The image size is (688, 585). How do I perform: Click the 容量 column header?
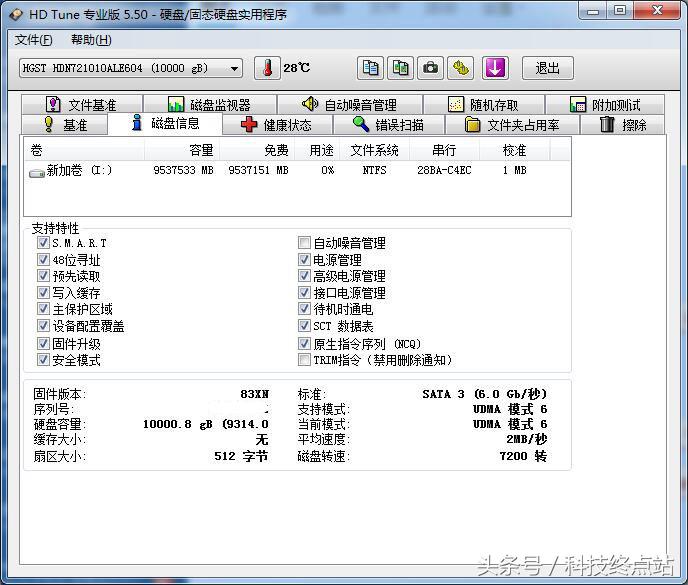tap(182, 151)
